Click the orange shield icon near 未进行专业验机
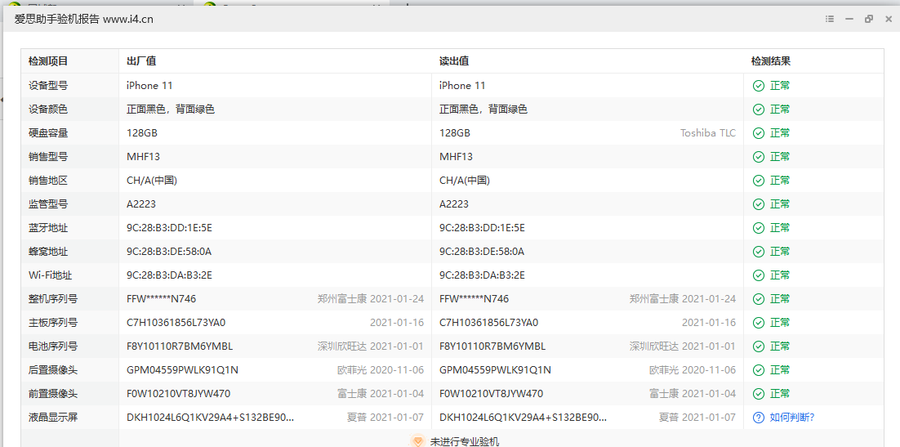Viewport: 900px width, 447px height. pyautogui.click(x=417, y=441)
